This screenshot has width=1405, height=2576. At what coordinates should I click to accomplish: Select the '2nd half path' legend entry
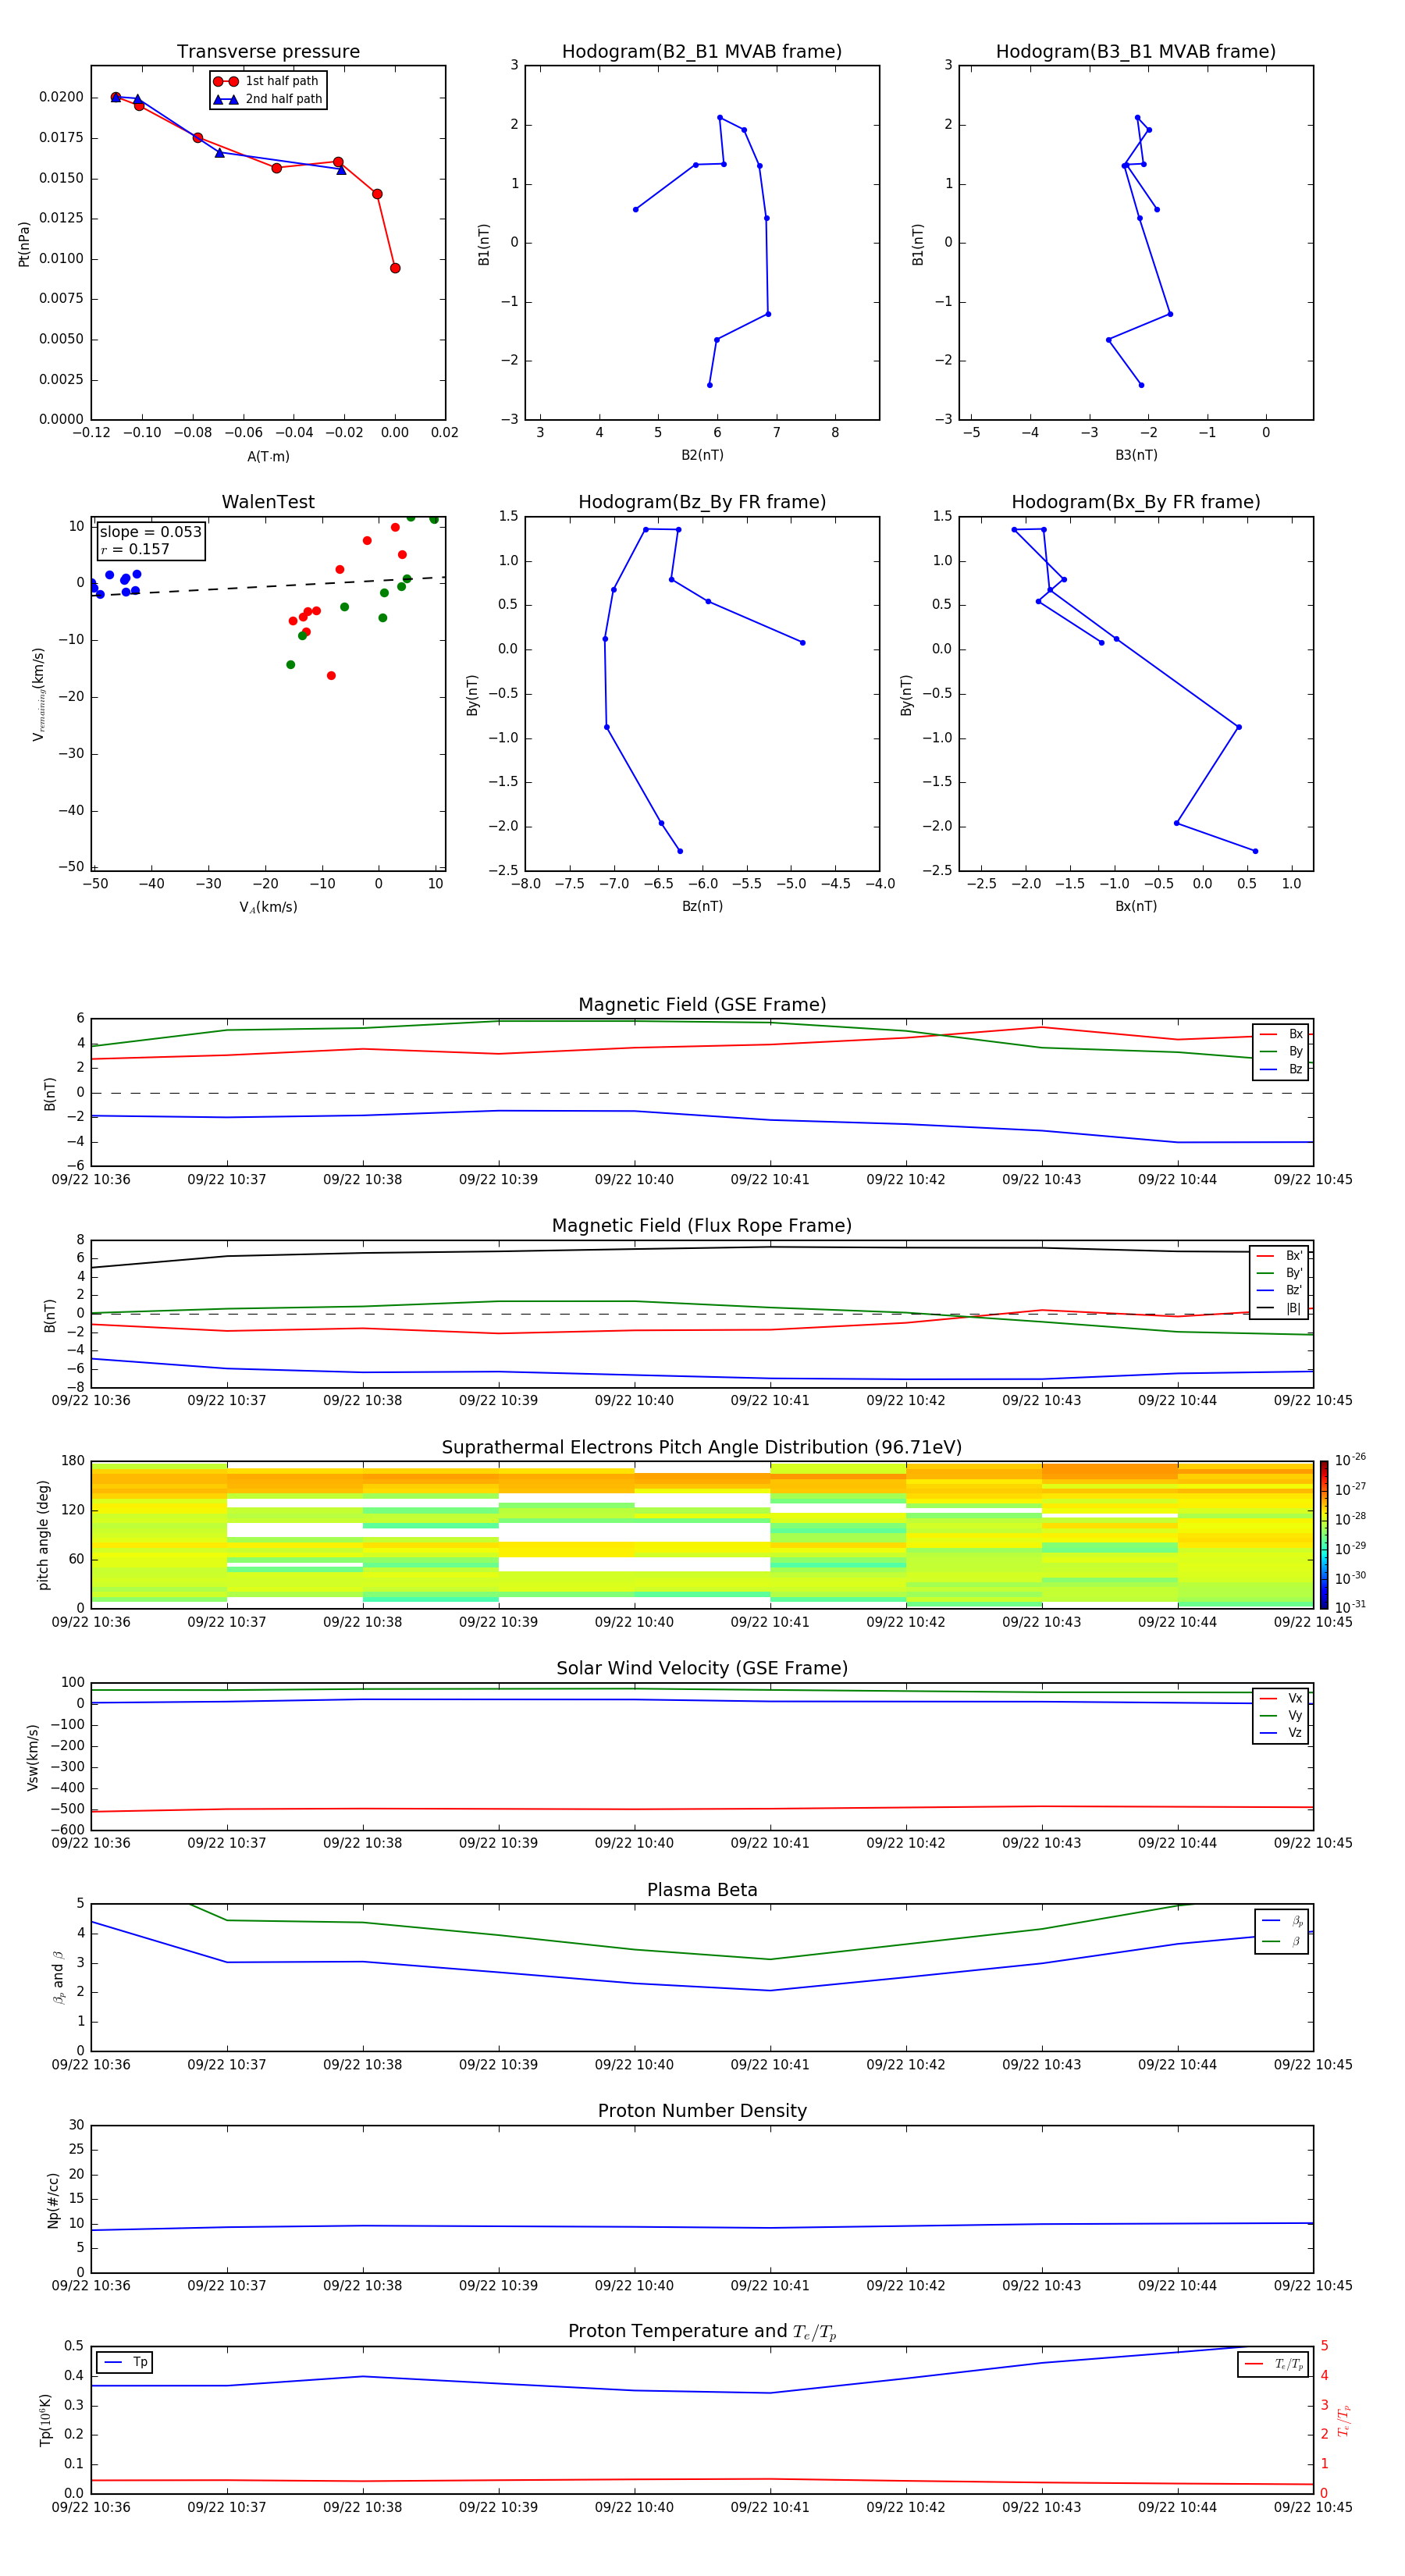(x=267, y=99)
